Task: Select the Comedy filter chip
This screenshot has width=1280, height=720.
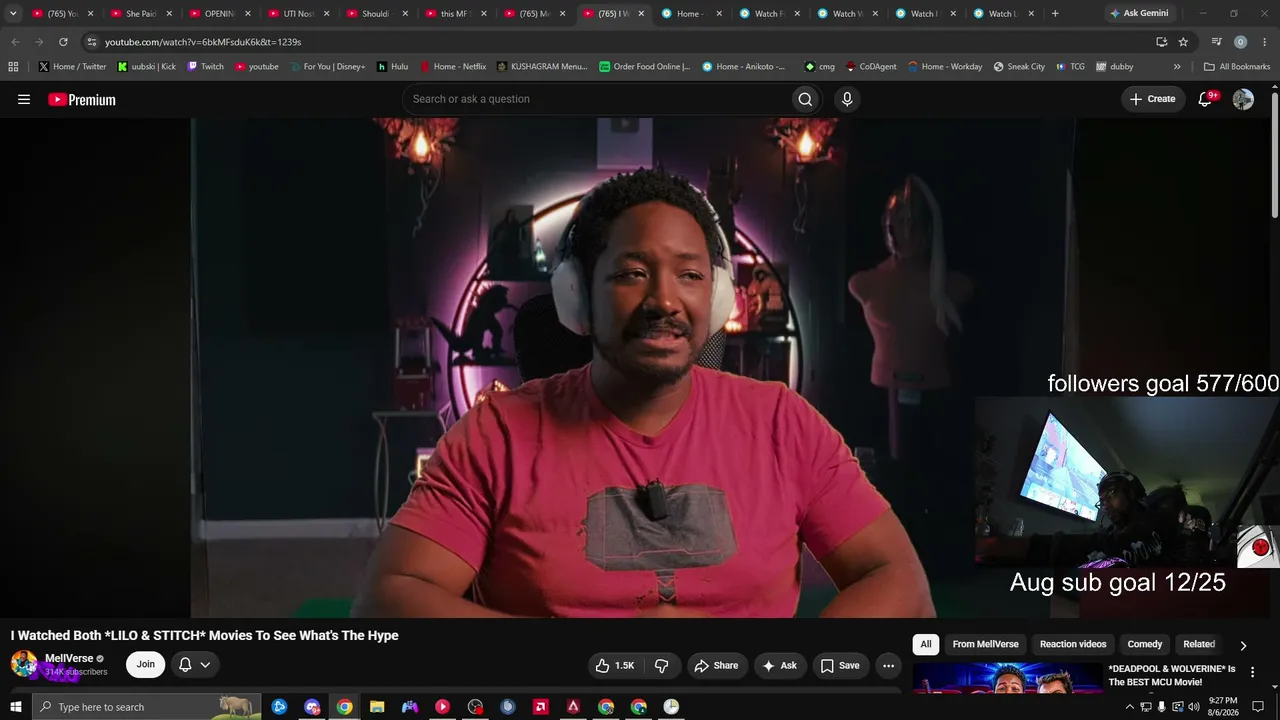Action: tap(1145, 644)
